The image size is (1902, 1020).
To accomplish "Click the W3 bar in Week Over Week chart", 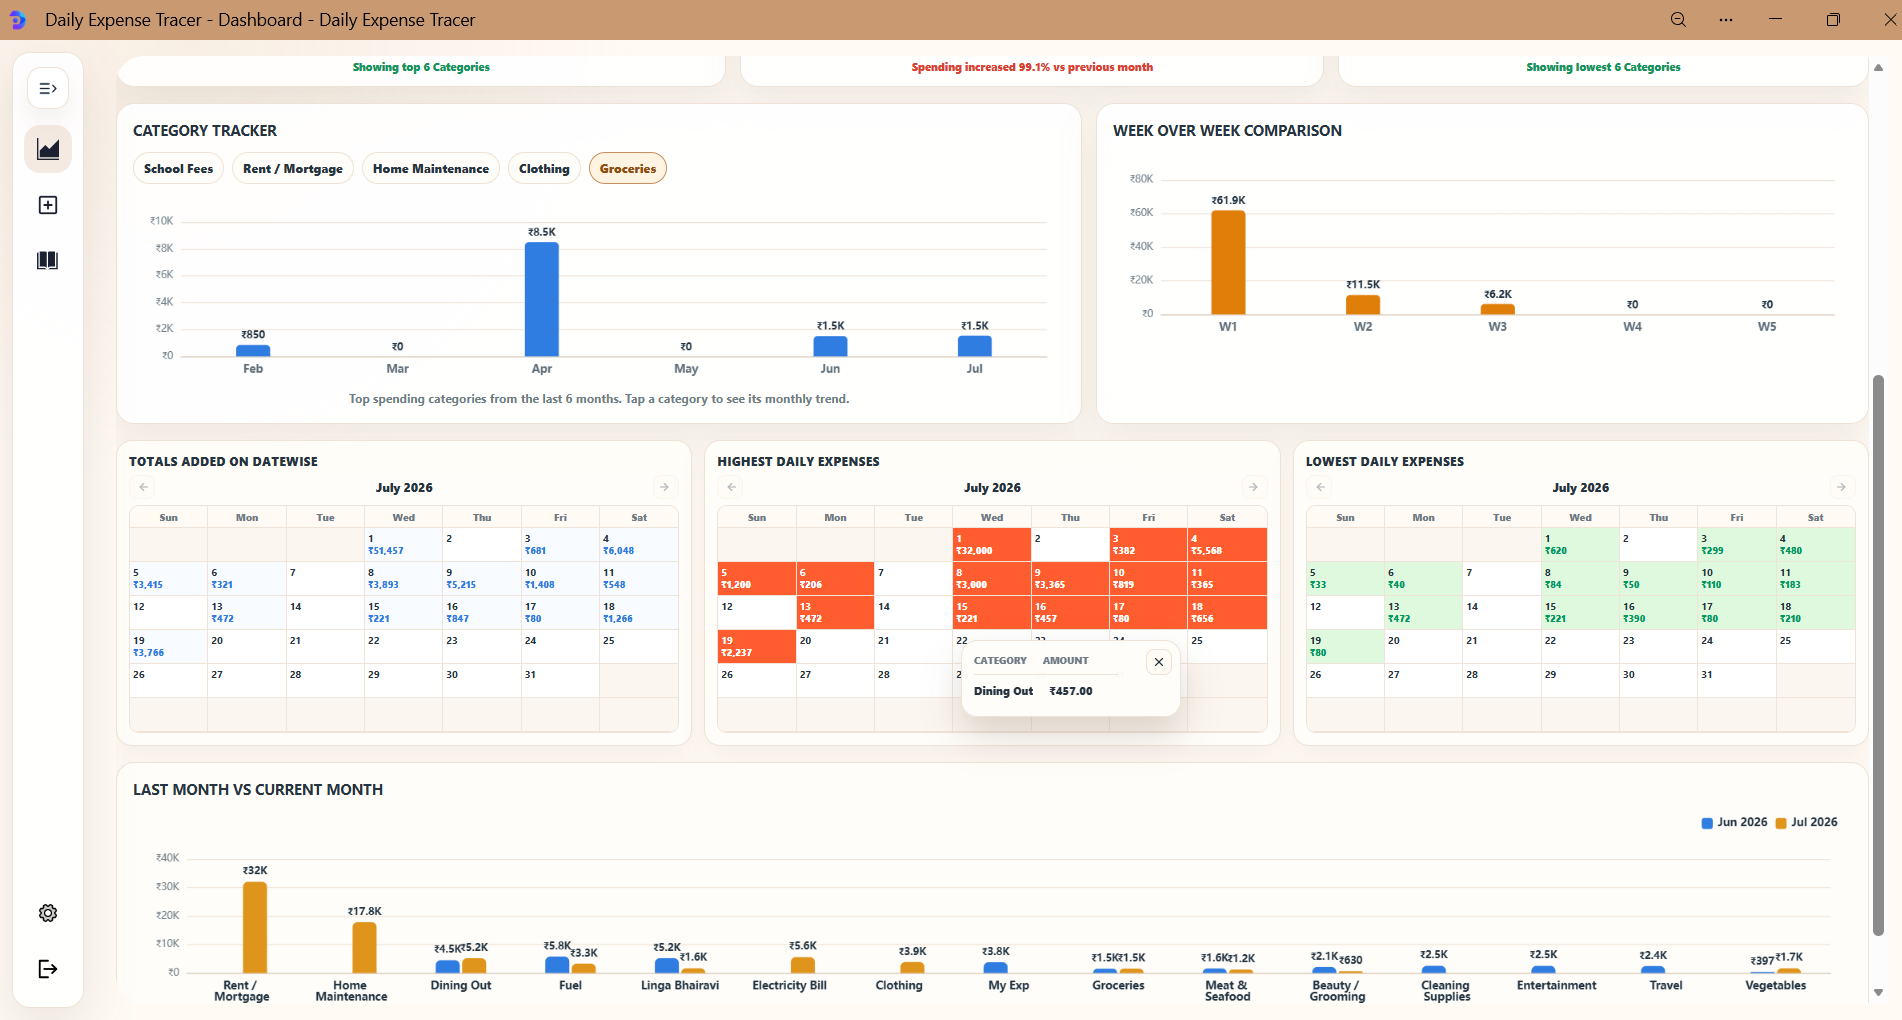I will click(x=1498, y=310).
